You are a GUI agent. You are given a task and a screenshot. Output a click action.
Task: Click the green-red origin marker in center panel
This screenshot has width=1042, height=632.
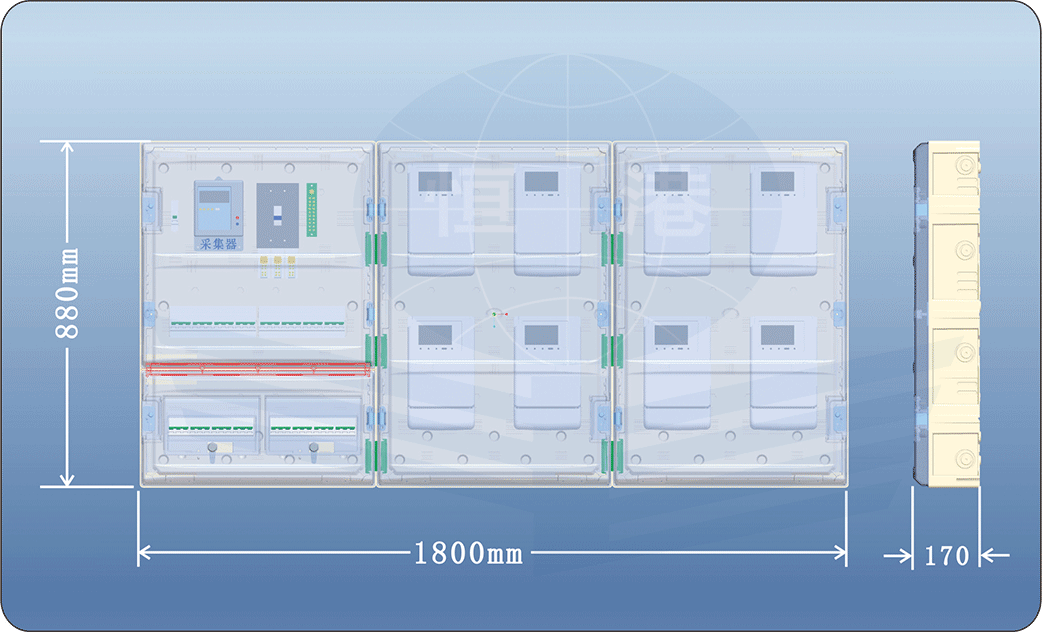tap(494, 316)
